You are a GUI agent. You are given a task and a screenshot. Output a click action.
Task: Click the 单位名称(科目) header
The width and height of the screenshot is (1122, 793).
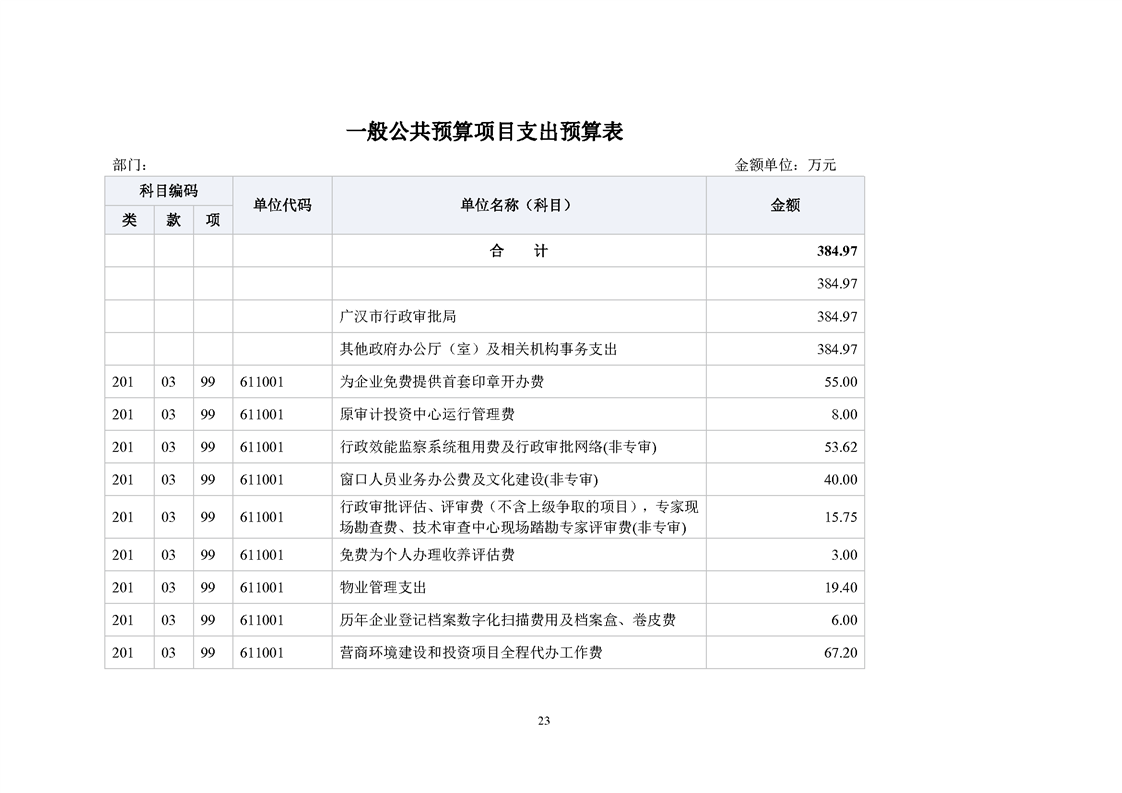[519, 205]
